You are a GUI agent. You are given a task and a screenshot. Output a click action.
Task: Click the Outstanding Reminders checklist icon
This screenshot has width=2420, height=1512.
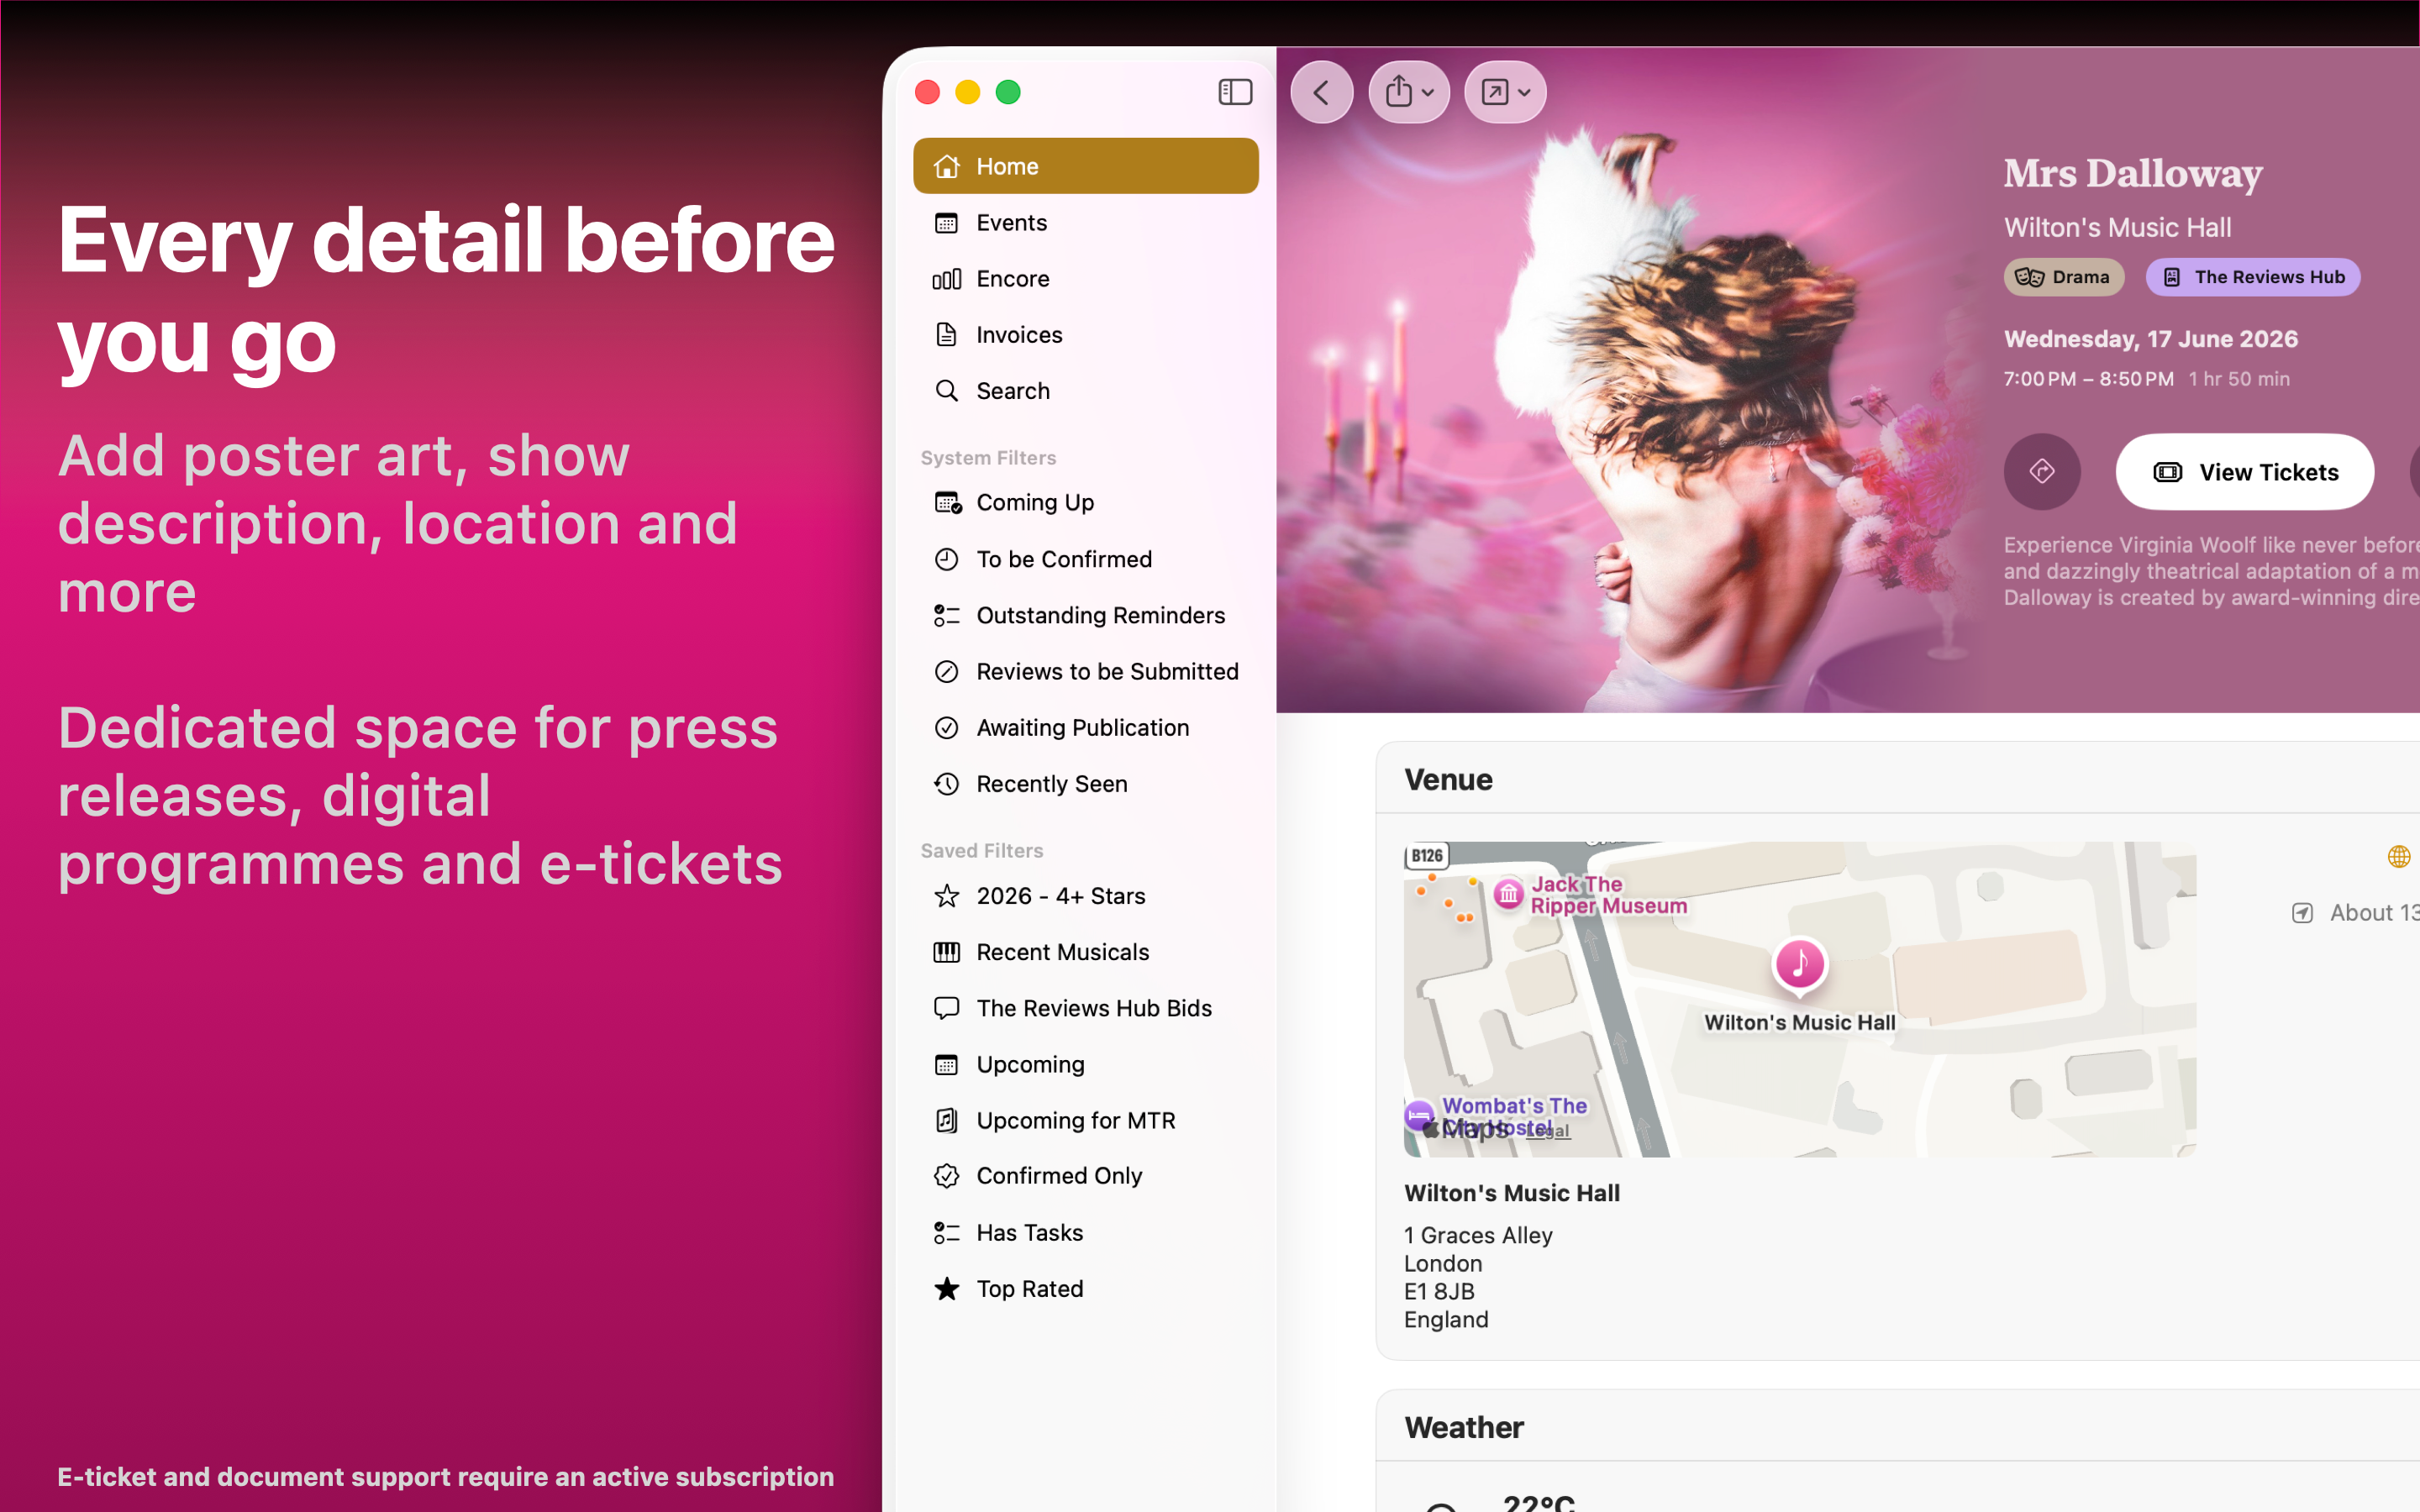[946, 615]
